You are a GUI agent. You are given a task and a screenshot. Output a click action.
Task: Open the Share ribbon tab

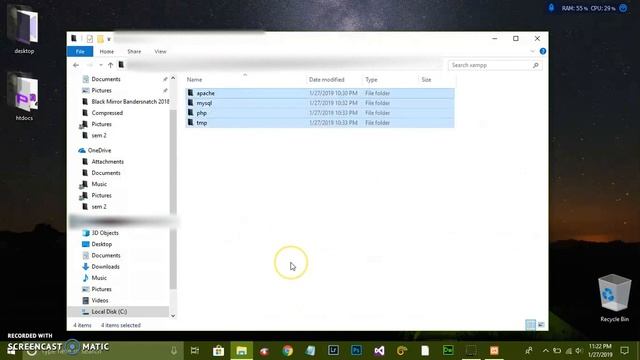pyautogui.click(x=134, y=51)
